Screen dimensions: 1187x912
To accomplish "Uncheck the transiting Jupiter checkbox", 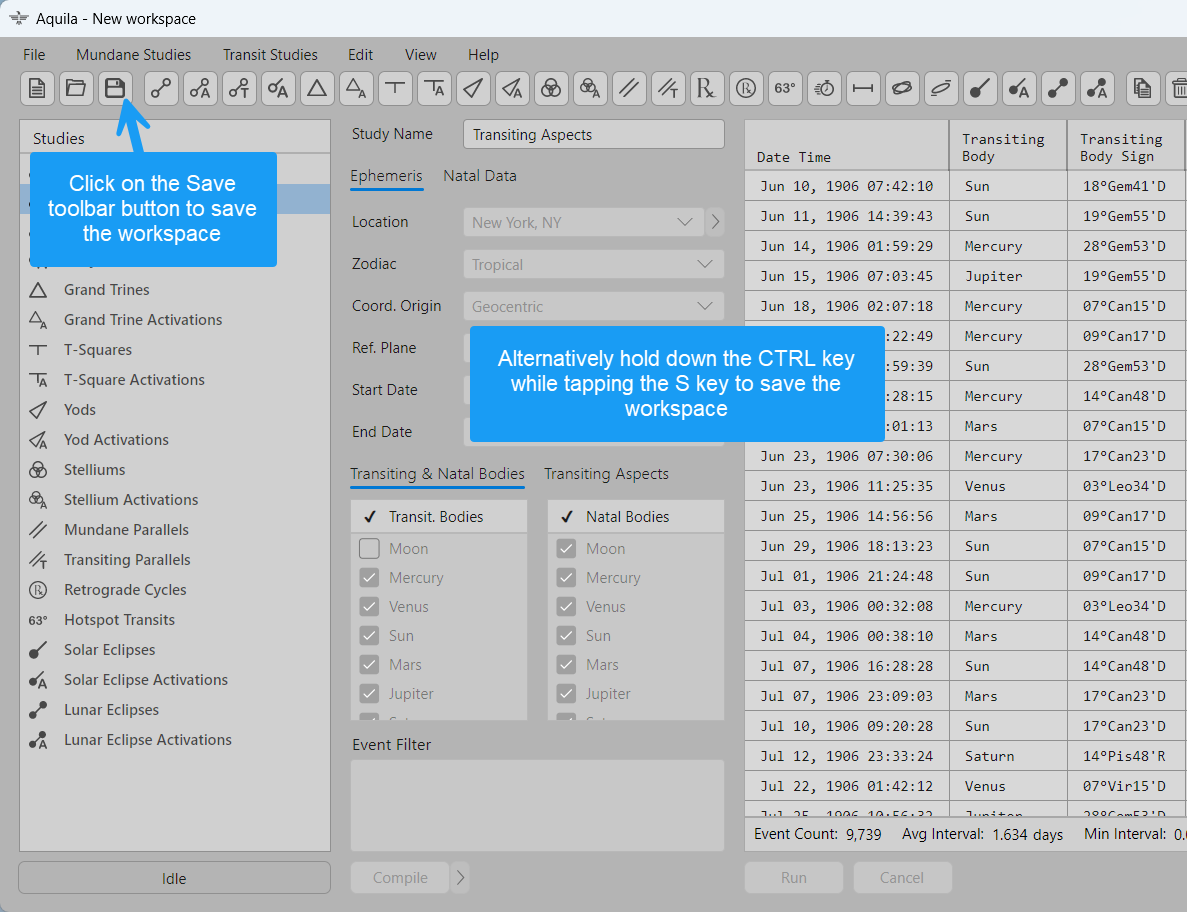I will pos(369,693).
